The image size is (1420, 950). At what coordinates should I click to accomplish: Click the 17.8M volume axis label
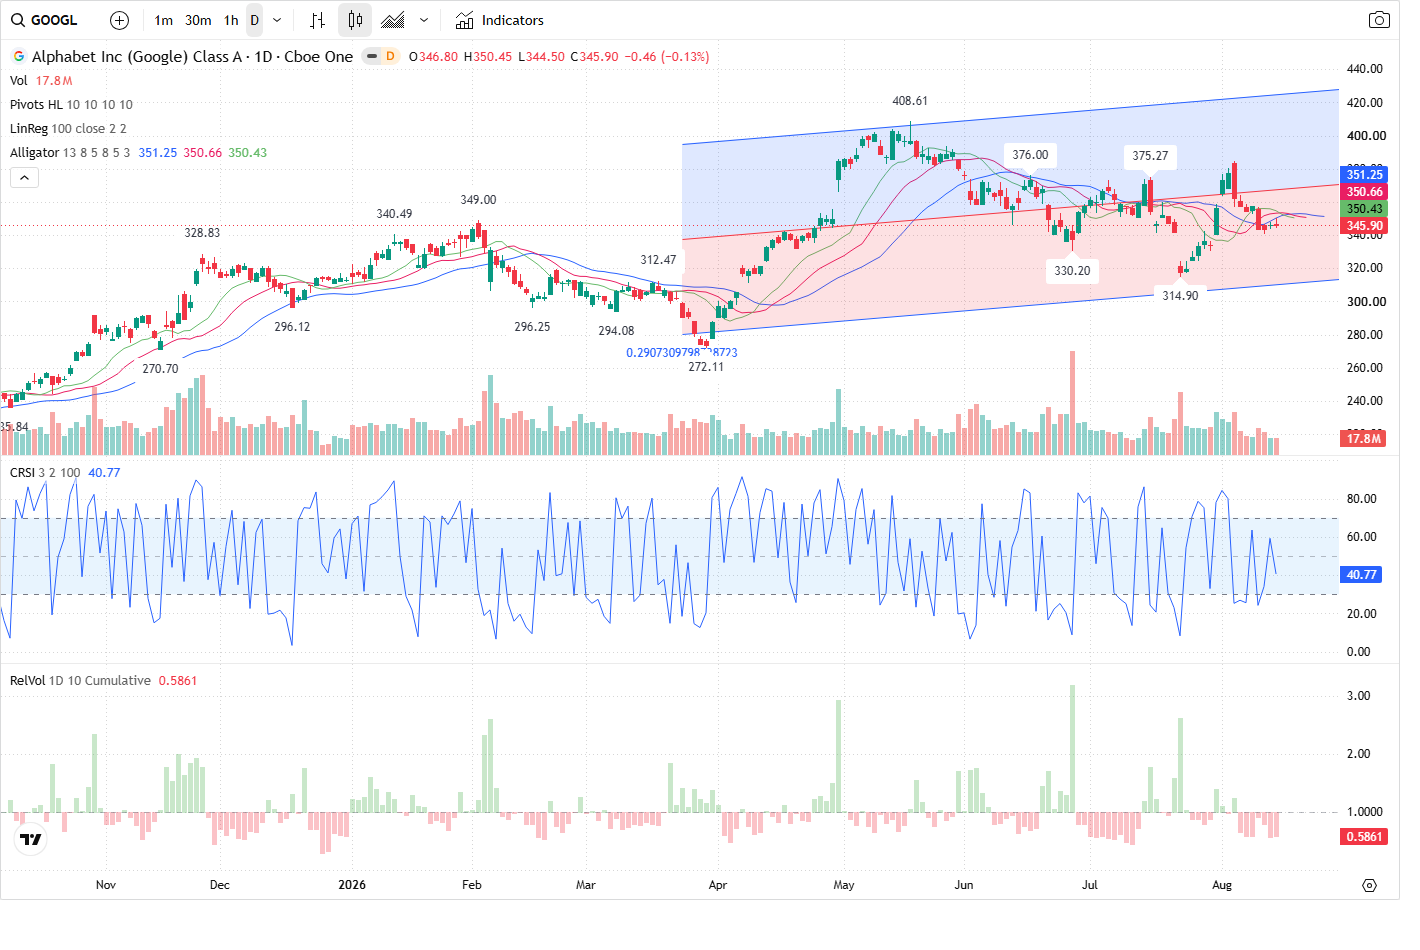[x=1364, y=439]
